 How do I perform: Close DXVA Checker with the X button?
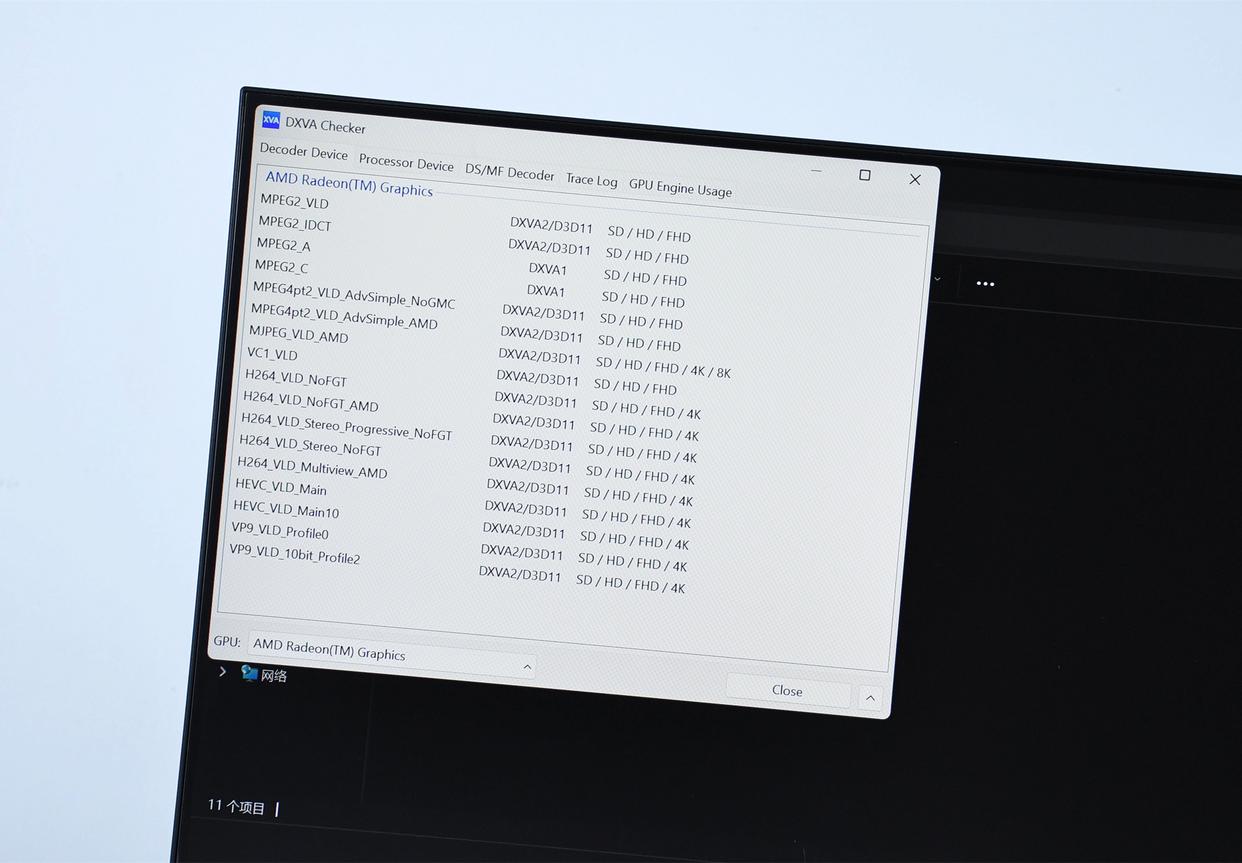[x=914, y=179]
